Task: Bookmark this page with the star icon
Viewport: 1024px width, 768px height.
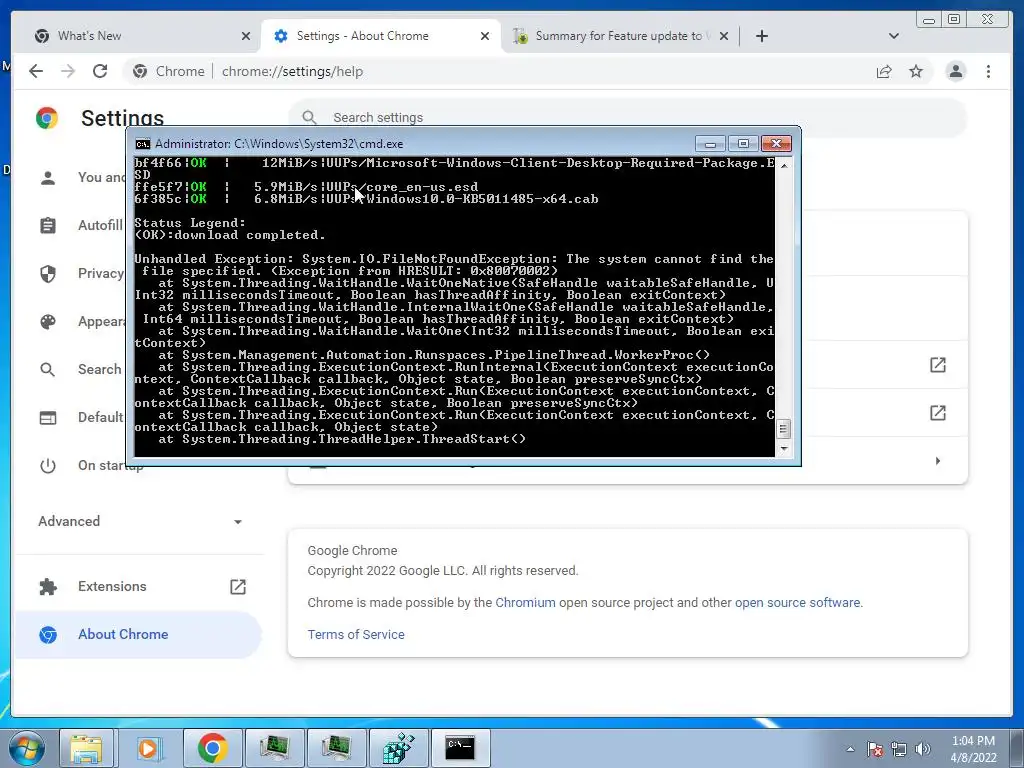Action: (916, 71)
